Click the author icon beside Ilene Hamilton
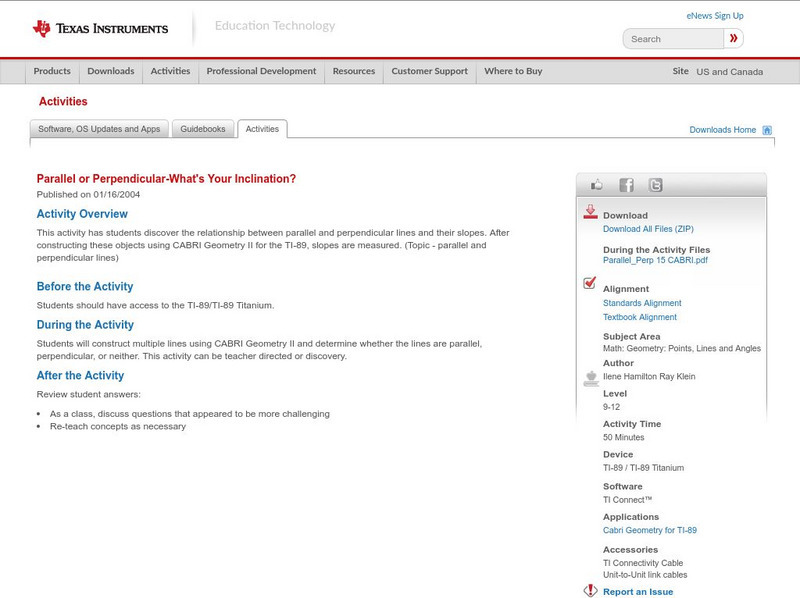 [x=590, y=377]
